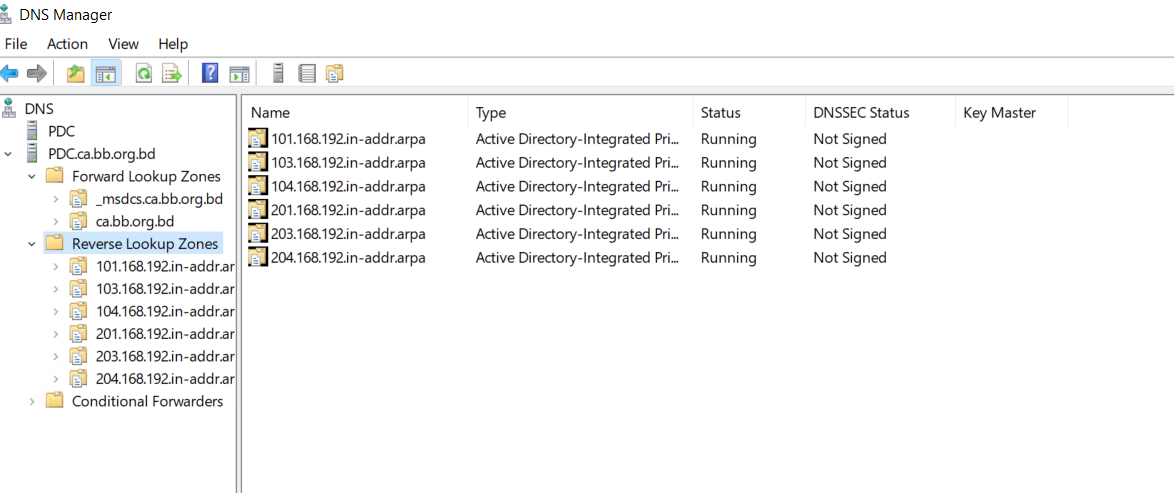Expand the ca.bb.org.bd forward zone

pyautogui.click(x=56, y=221)
